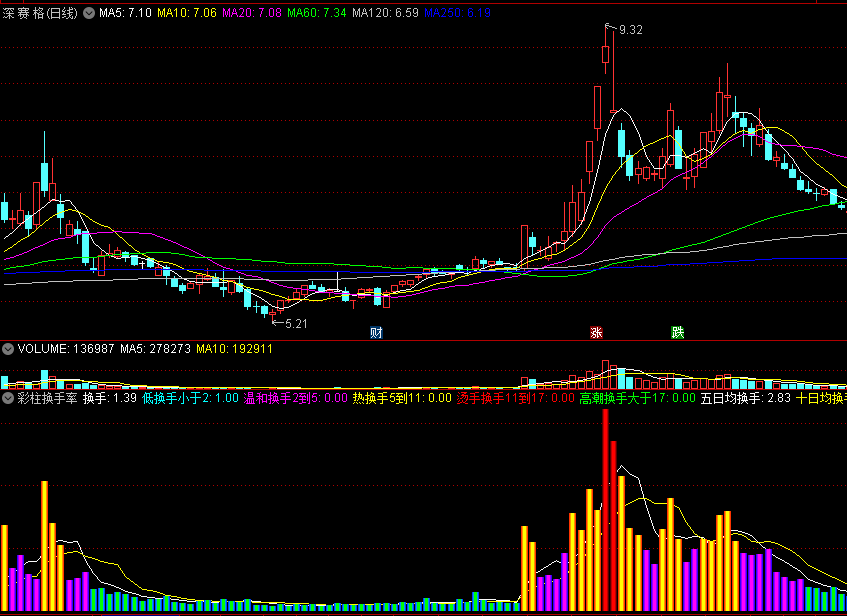The height and width of the screenshot is (616, 847).
Task: Click the volume MA10: 192911 label
Action: (234, 349)
